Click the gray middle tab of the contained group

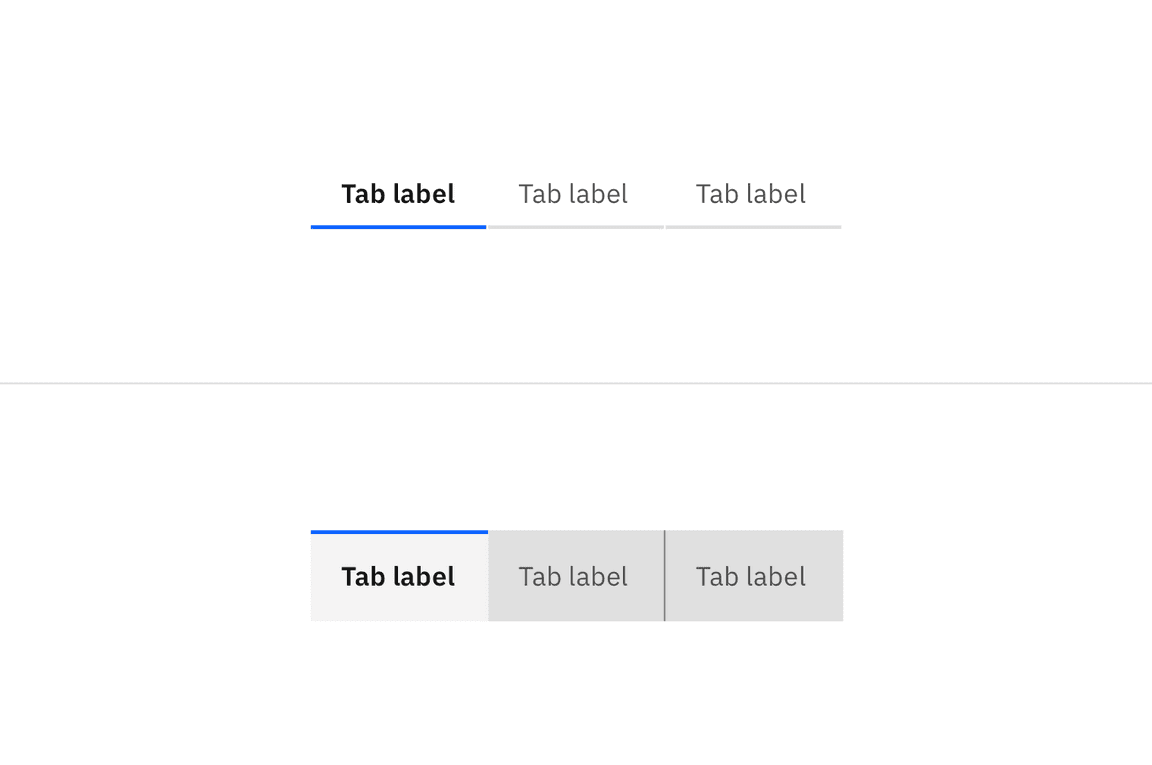573,576
